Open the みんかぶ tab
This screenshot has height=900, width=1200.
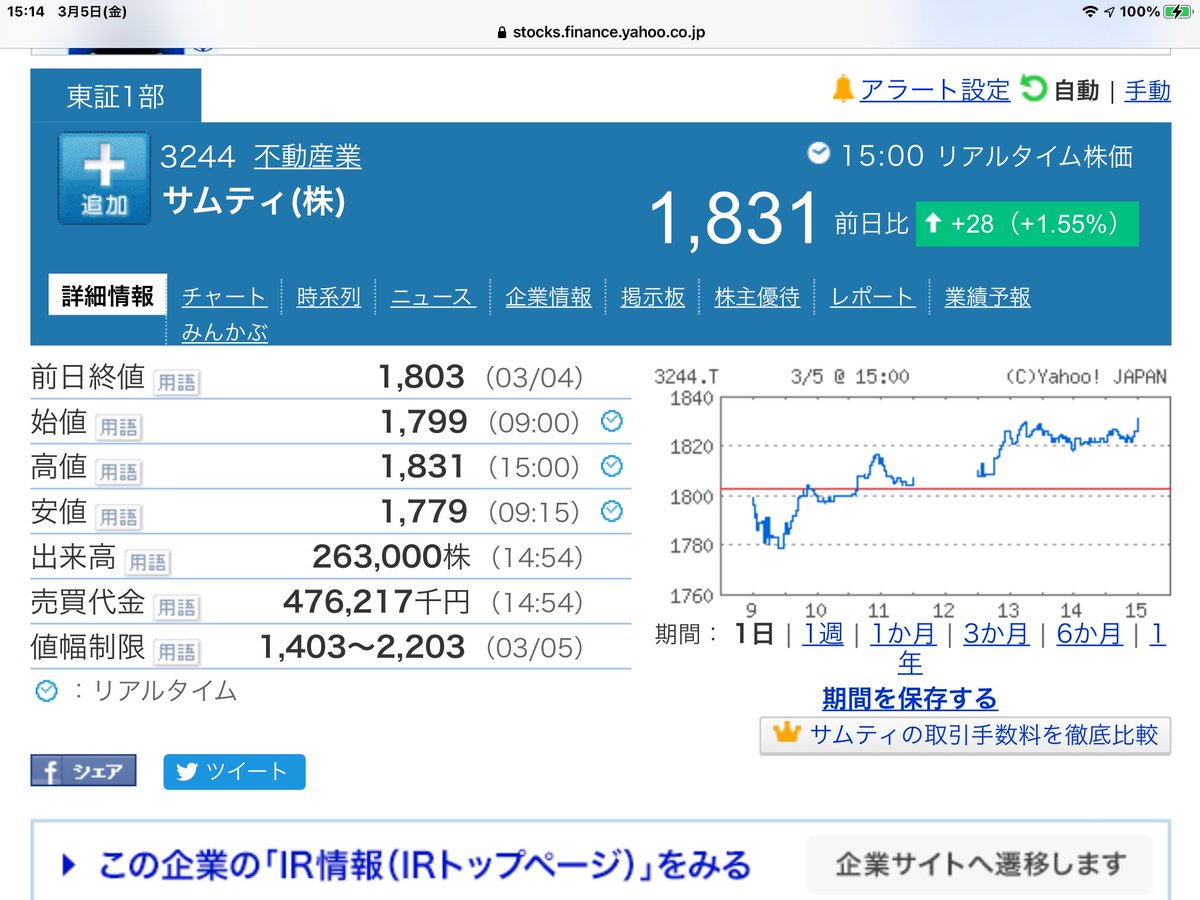tap(224, 332)
